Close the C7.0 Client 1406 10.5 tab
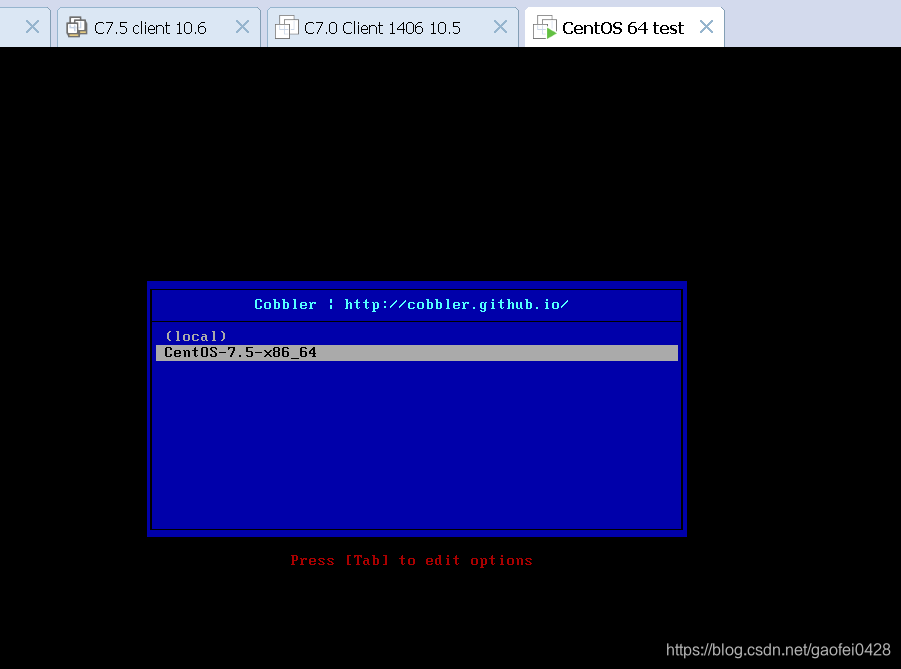Viewport: 901px width, 669px height. (x=500, y=26)
